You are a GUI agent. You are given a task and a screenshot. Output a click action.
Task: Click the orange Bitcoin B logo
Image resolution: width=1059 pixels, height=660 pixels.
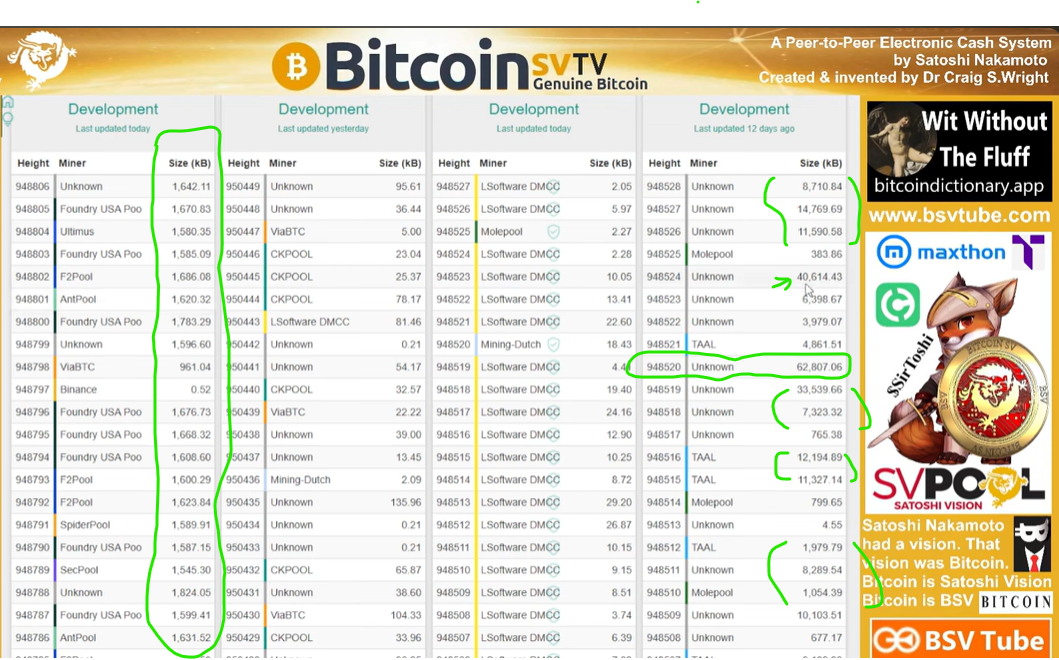296,66
